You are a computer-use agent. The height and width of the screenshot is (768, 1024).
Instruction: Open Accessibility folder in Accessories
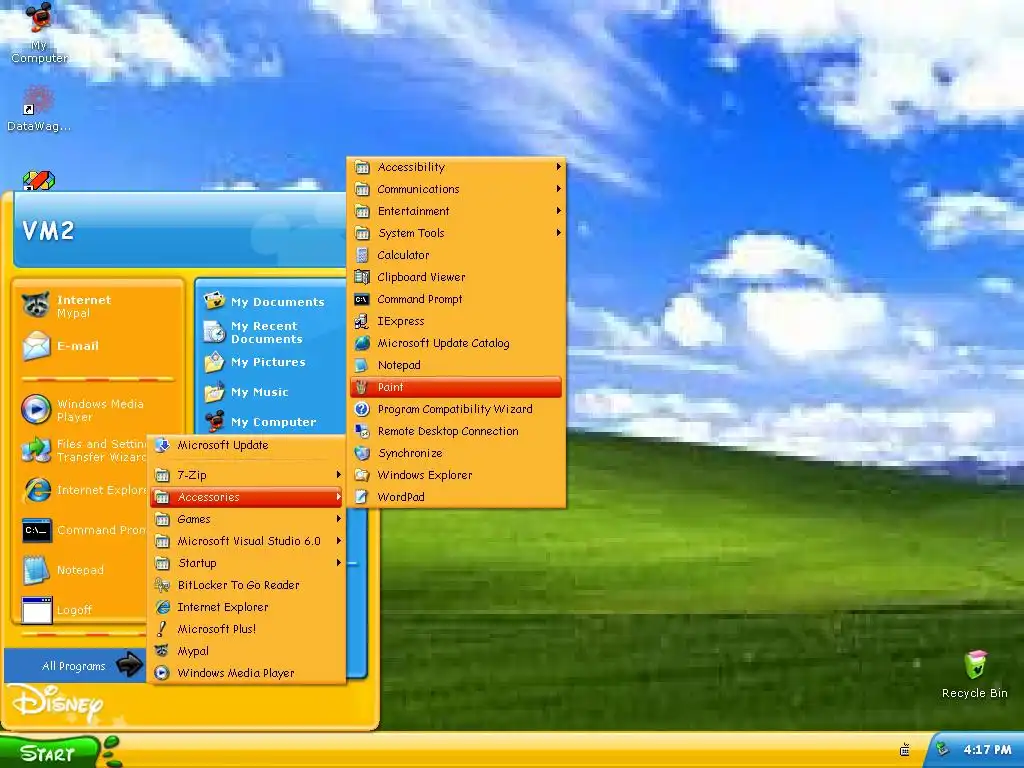click(x=456, y=167)
